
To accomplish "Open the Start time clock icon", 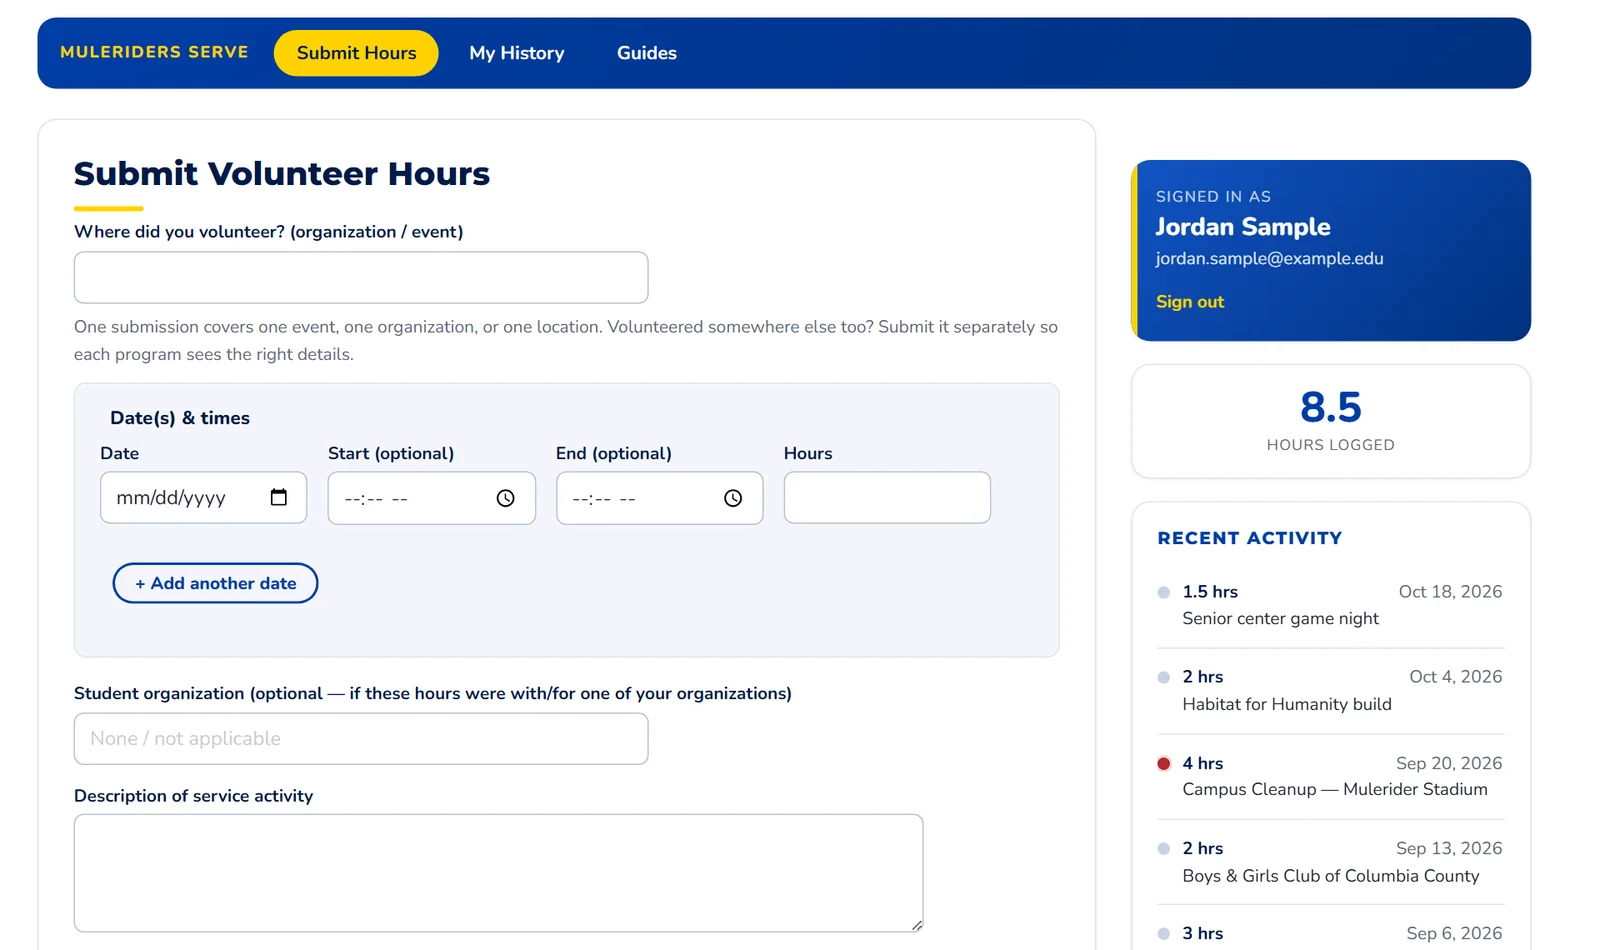I will pyautogui.click(x=506, y=498).
